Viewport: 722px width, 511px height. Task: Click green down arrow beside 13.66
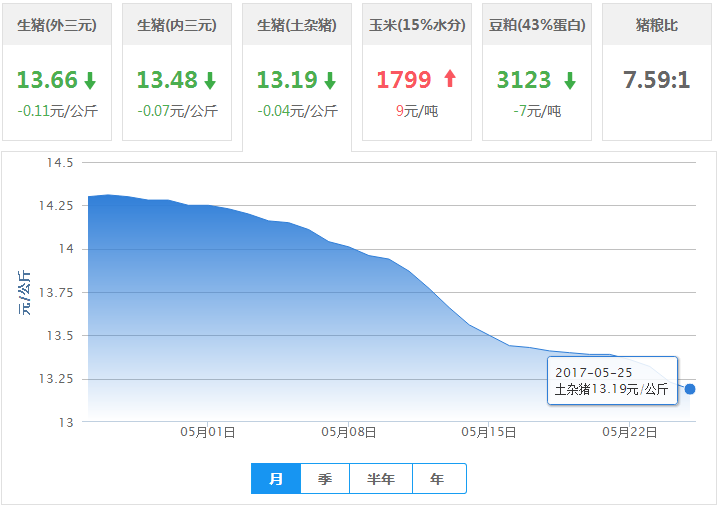[x=90, y=80]
